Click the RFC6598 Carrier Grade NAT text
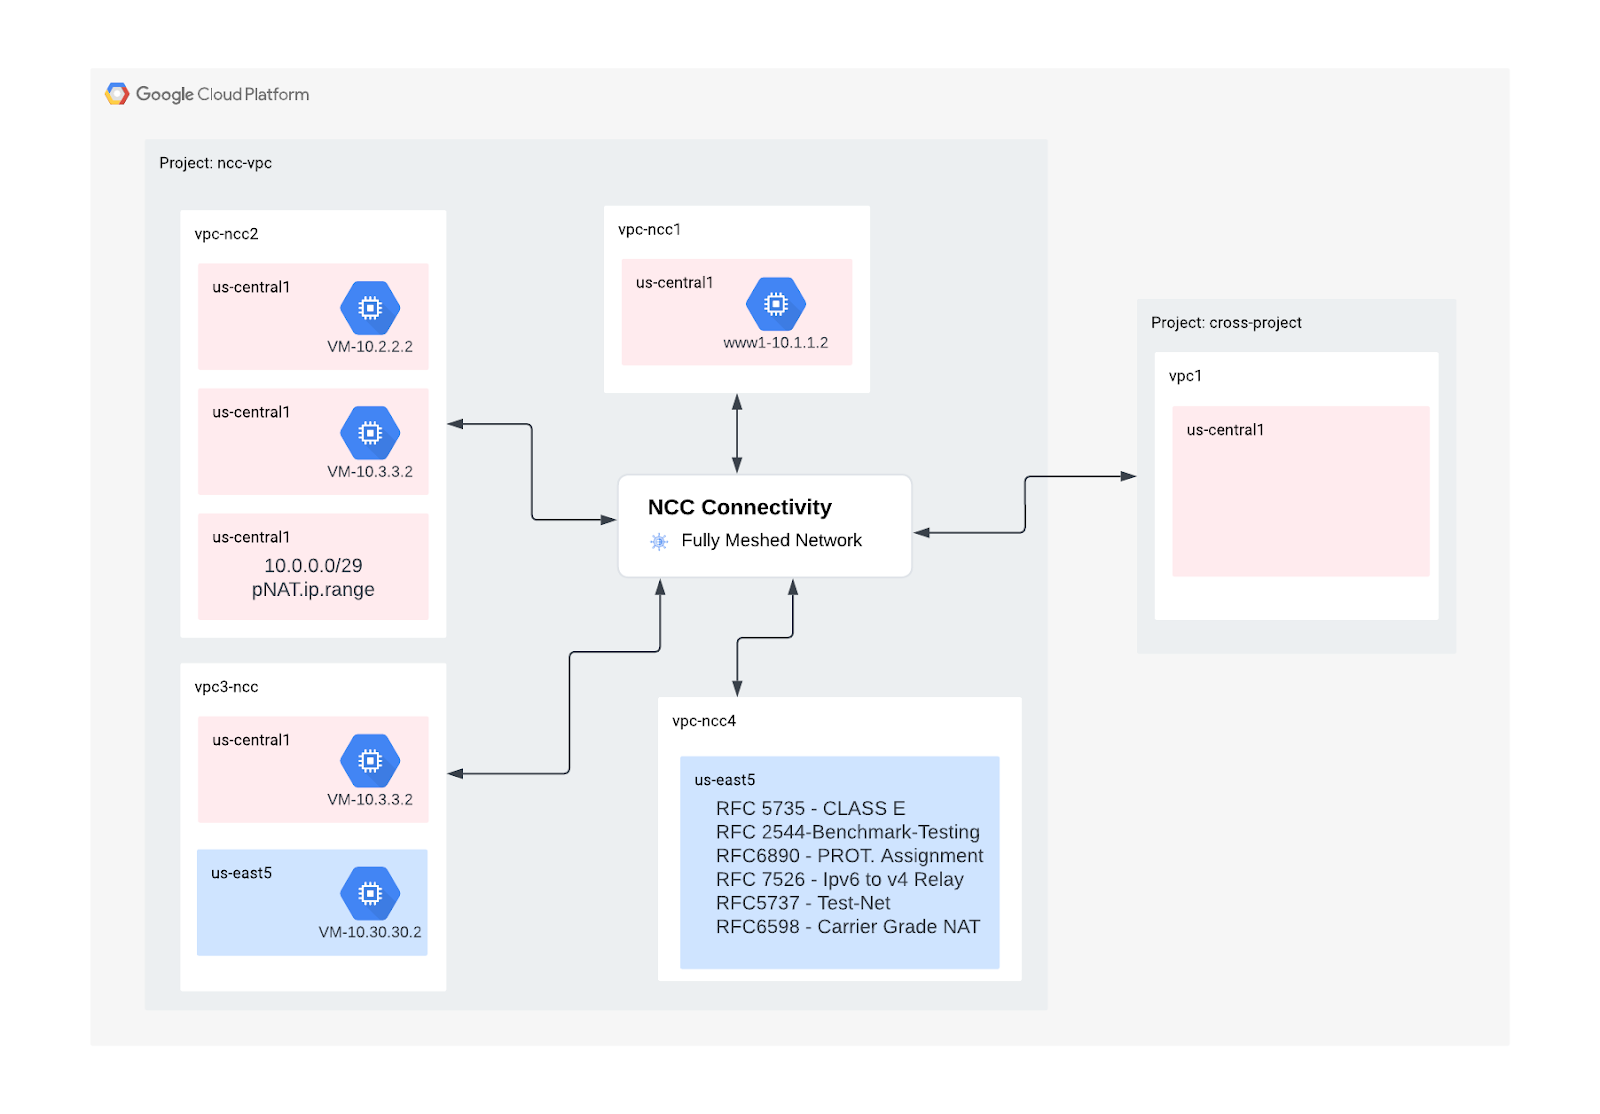This screenshot has height=1114, width=1600. click(x=847, y=927)
